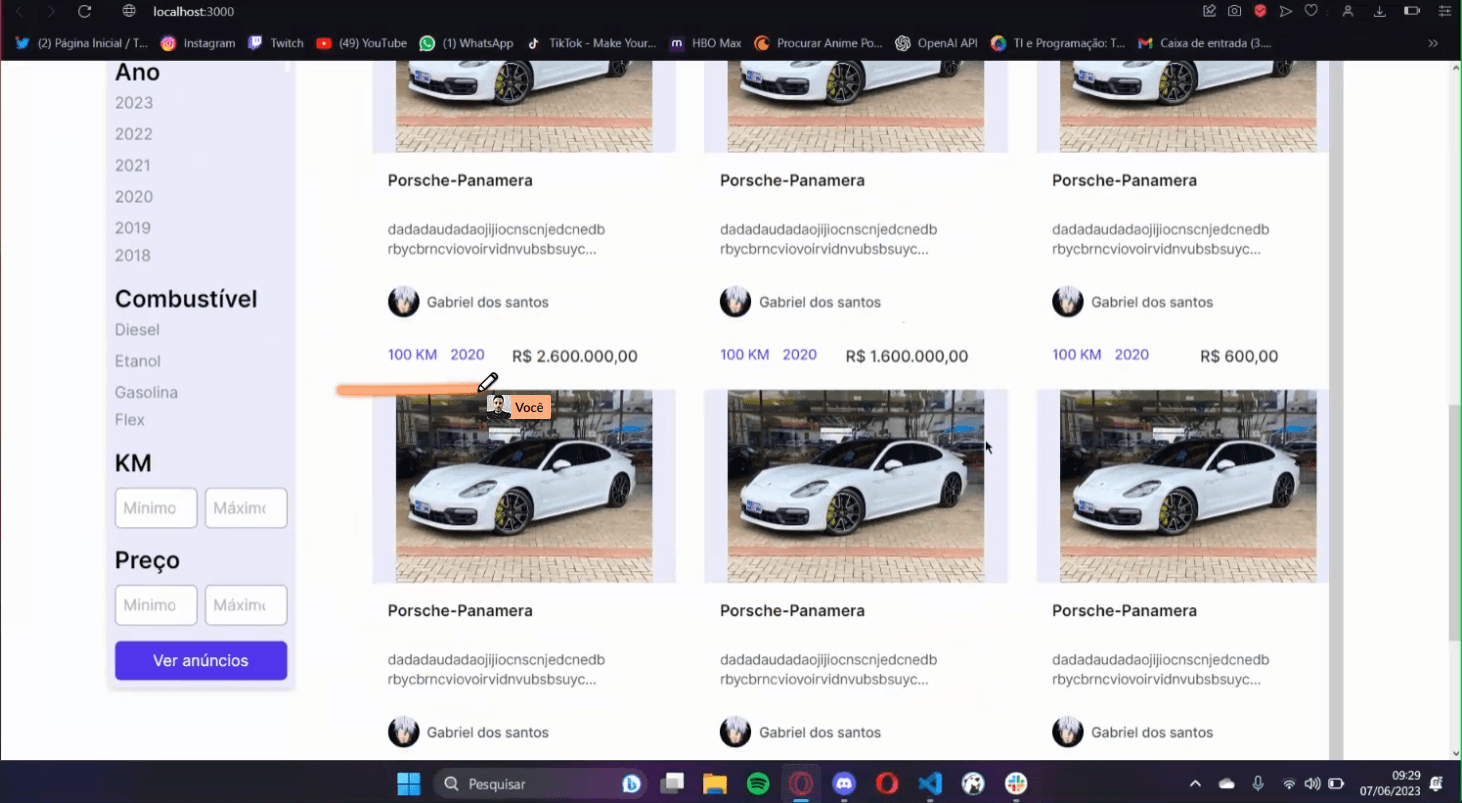1462x803 pixels.
Task: Open the Procurar Anime bookmark
Action: coord(819,43)
